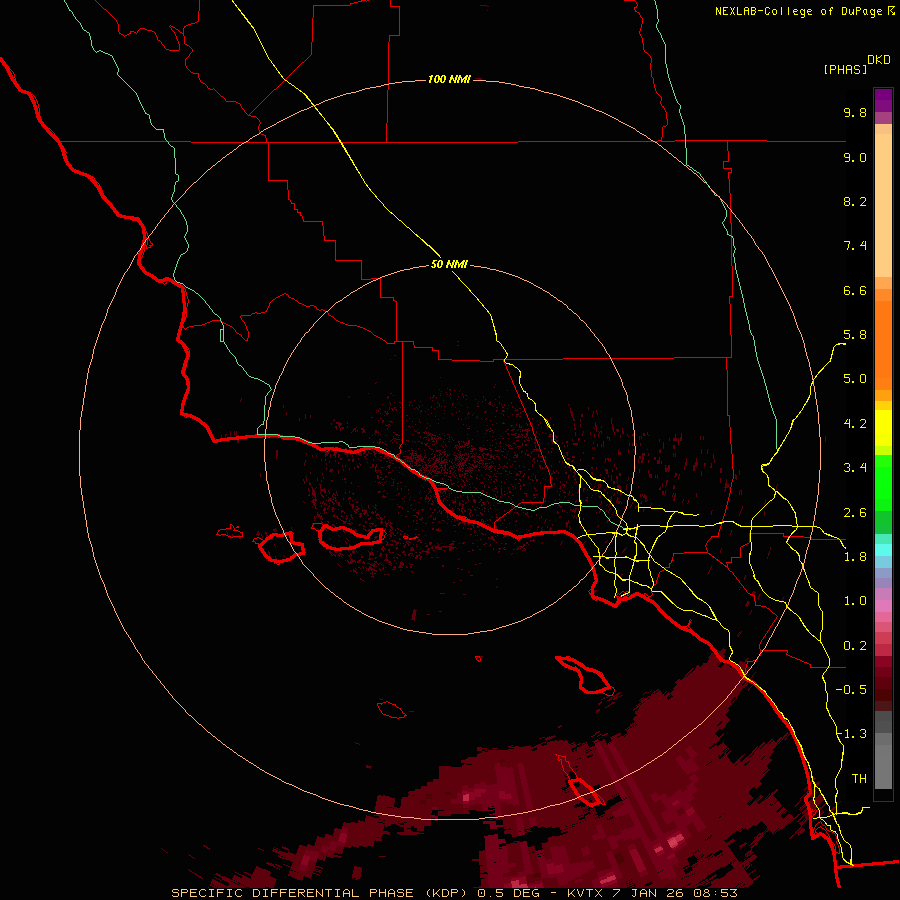Screen dimensions: 900x900
Task: Click the 9.8 scale value
Action: (x=855, y=112)
